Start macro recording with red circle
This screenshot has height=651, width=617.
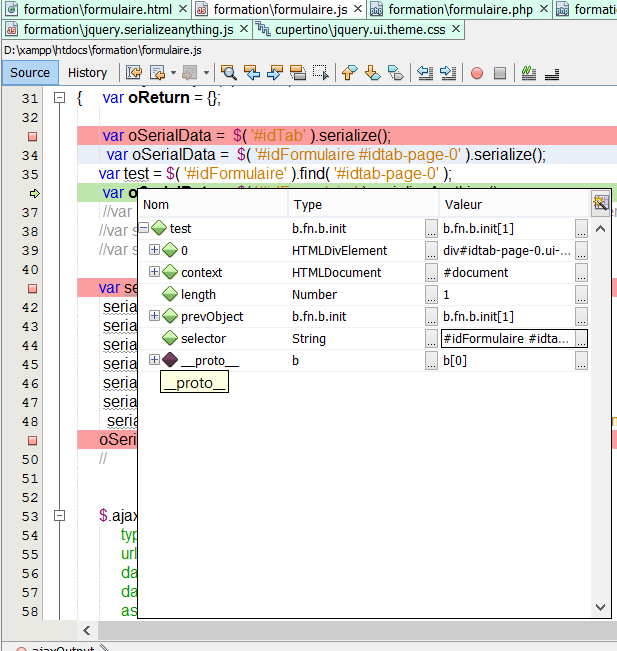coord(477,73)
